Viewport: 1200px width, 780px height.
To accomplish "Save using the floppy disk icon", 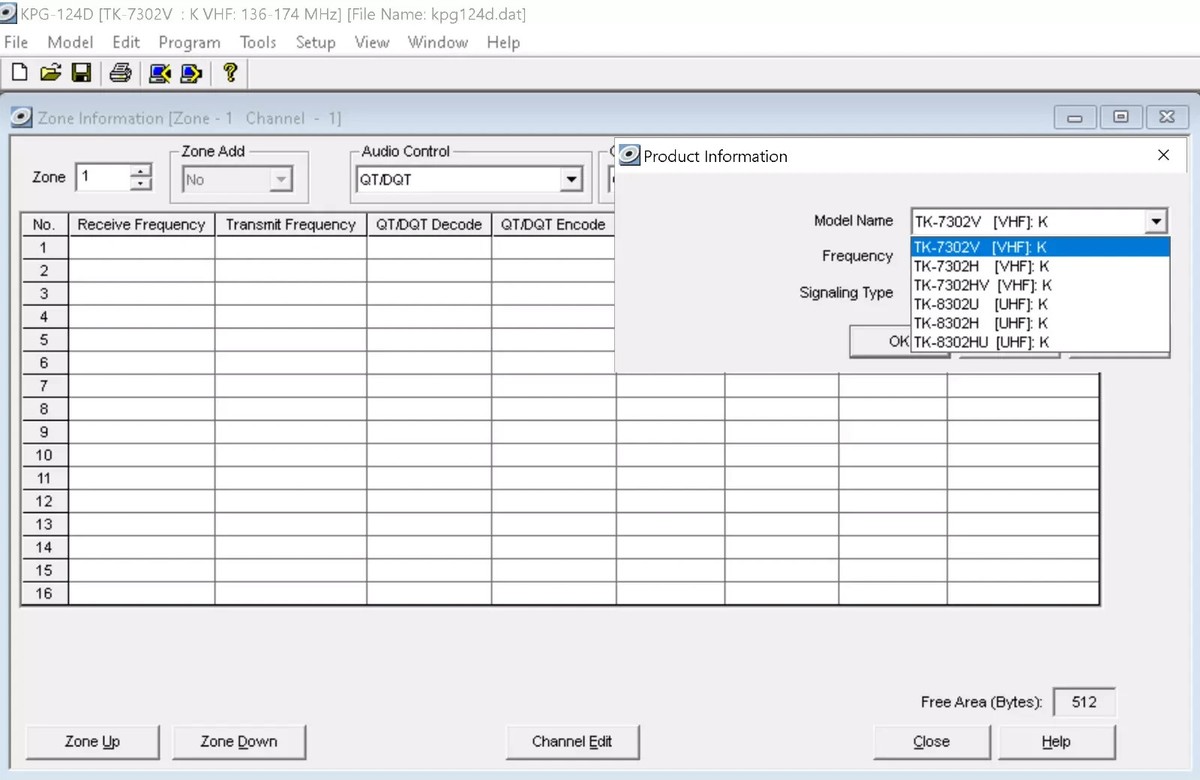I will click(x=81, y=73).
